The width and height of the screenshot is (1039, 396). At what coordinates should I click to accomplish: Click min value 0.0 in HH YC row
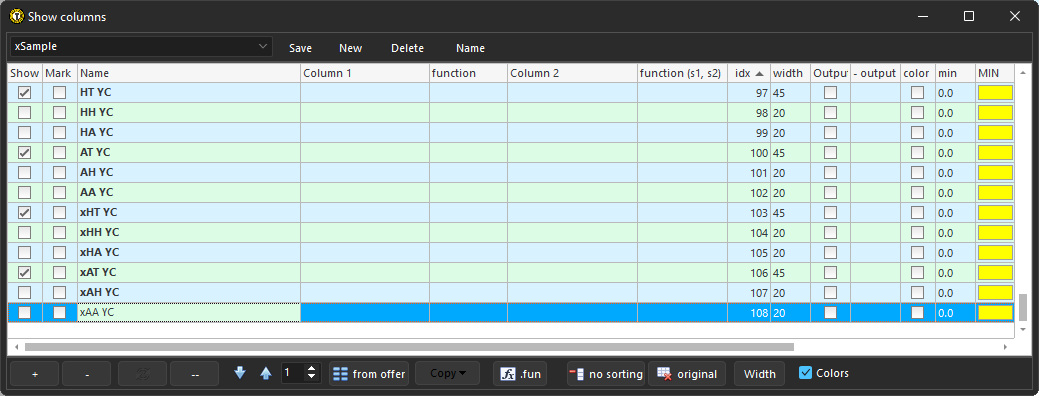[946, 113]
